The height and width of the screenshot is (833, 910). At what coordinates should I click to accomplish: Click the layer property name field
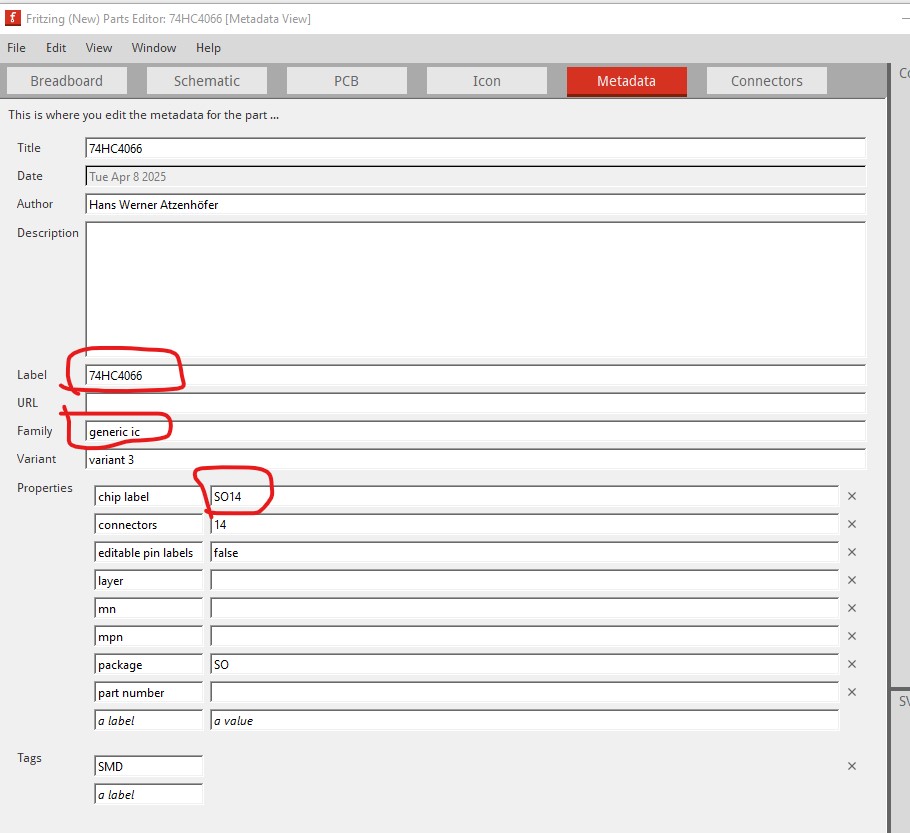pyautogui.click(x=148, y=580)
